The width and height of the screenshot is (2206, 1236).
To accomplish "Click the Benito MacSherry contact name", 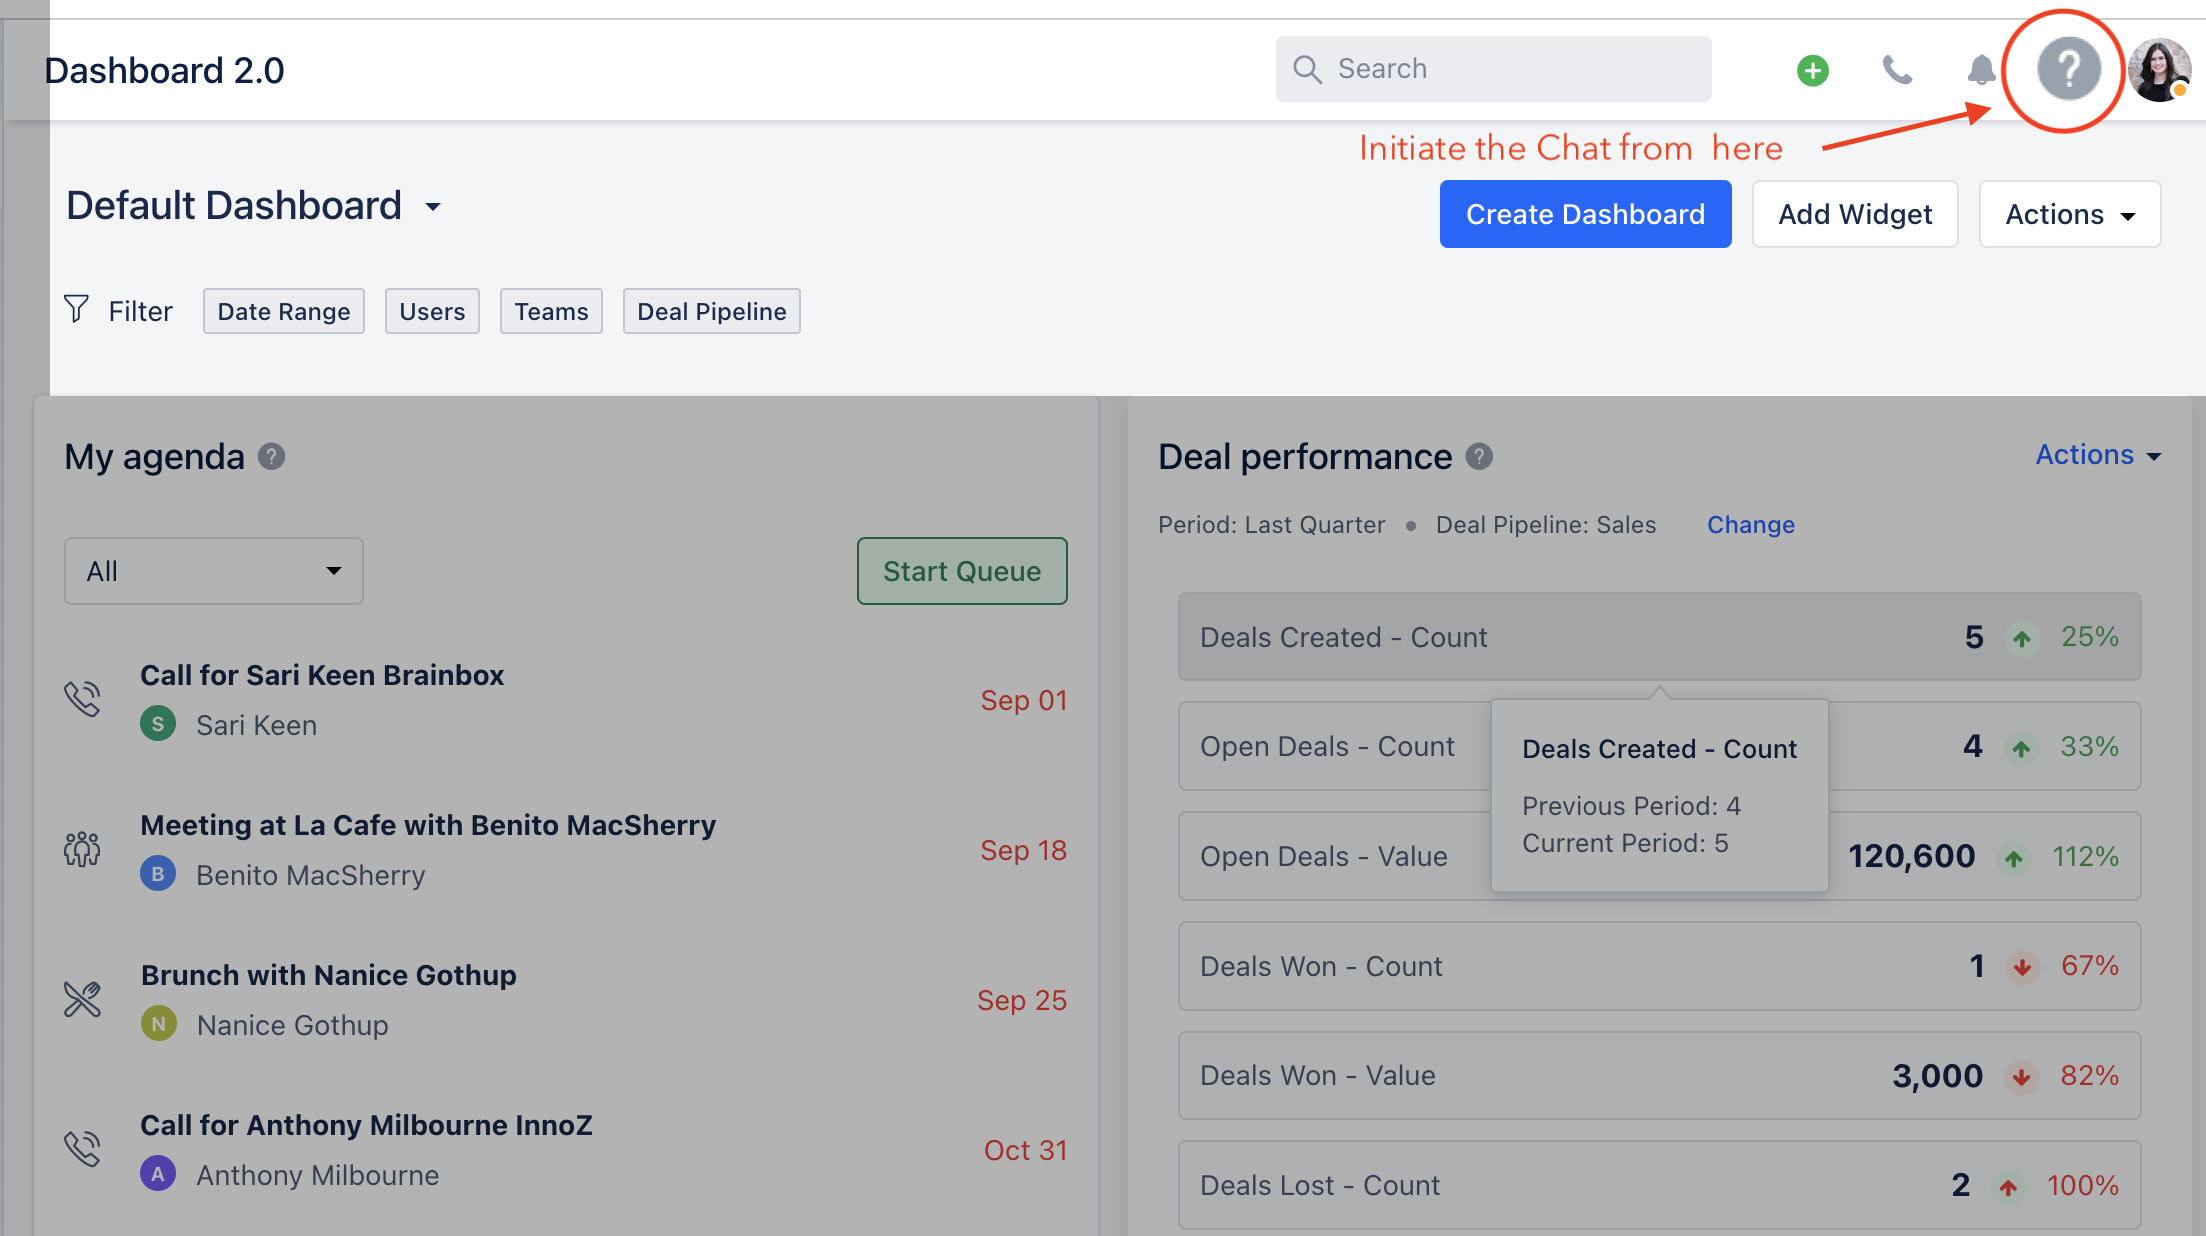I will [x=311, y=875].
